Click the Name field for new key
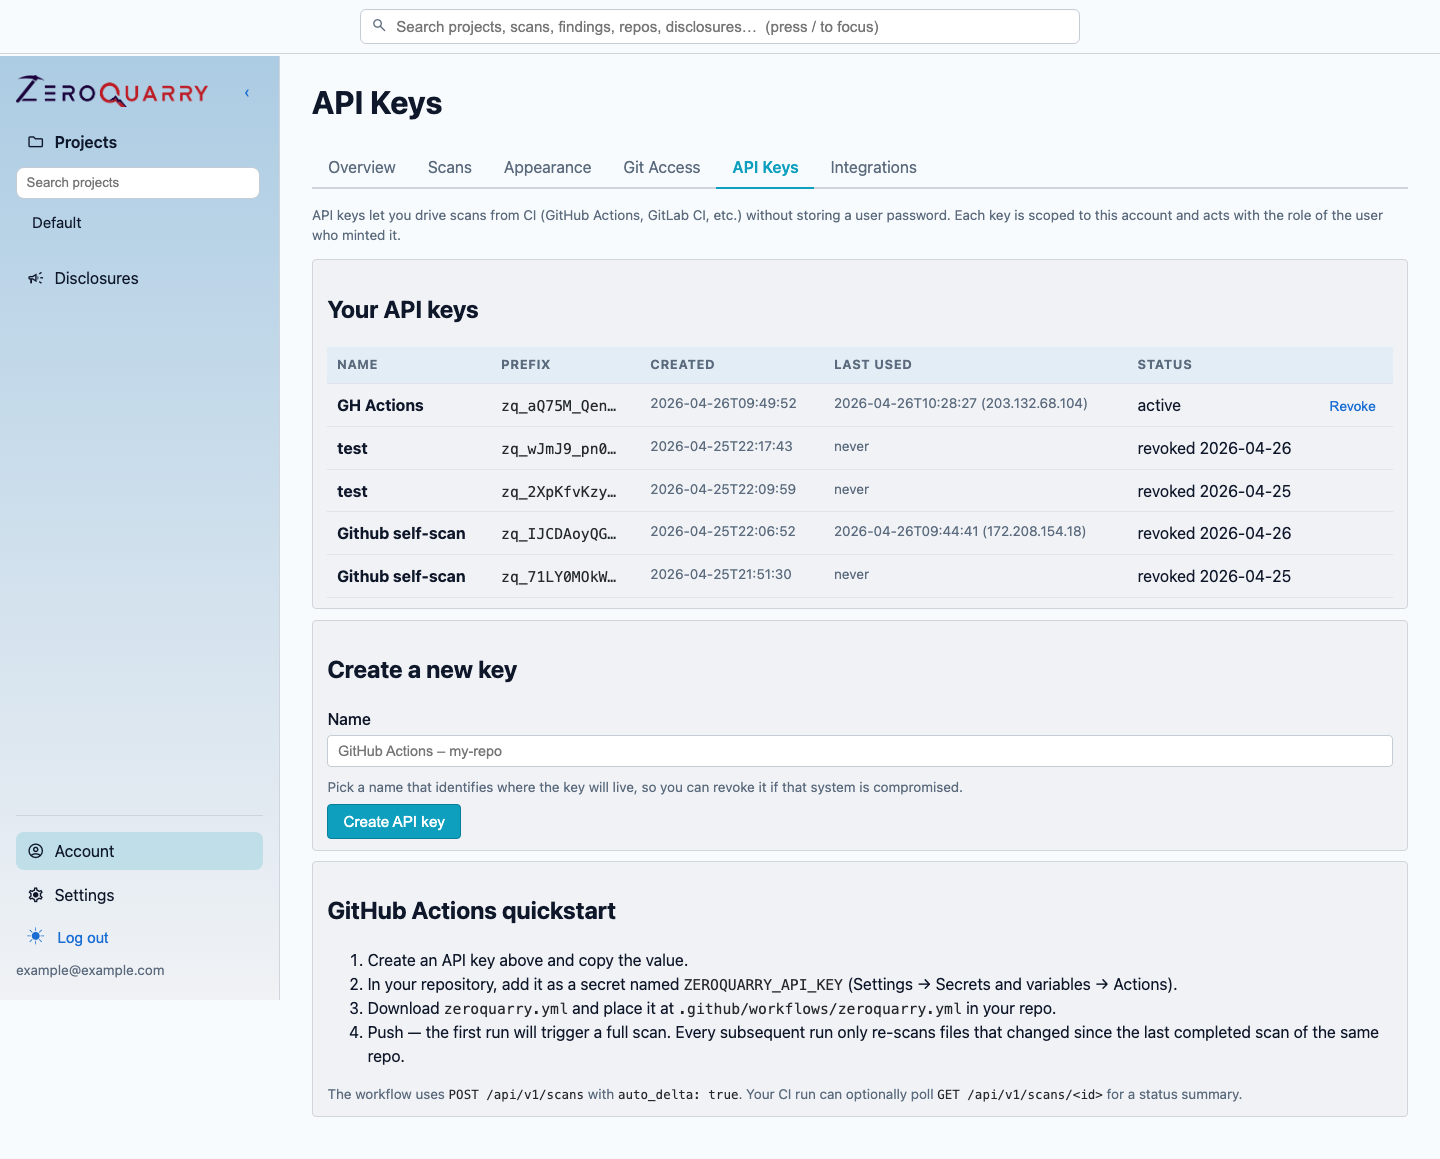The height and width of the screenshot is (1159, 1440). coord(860,751)
